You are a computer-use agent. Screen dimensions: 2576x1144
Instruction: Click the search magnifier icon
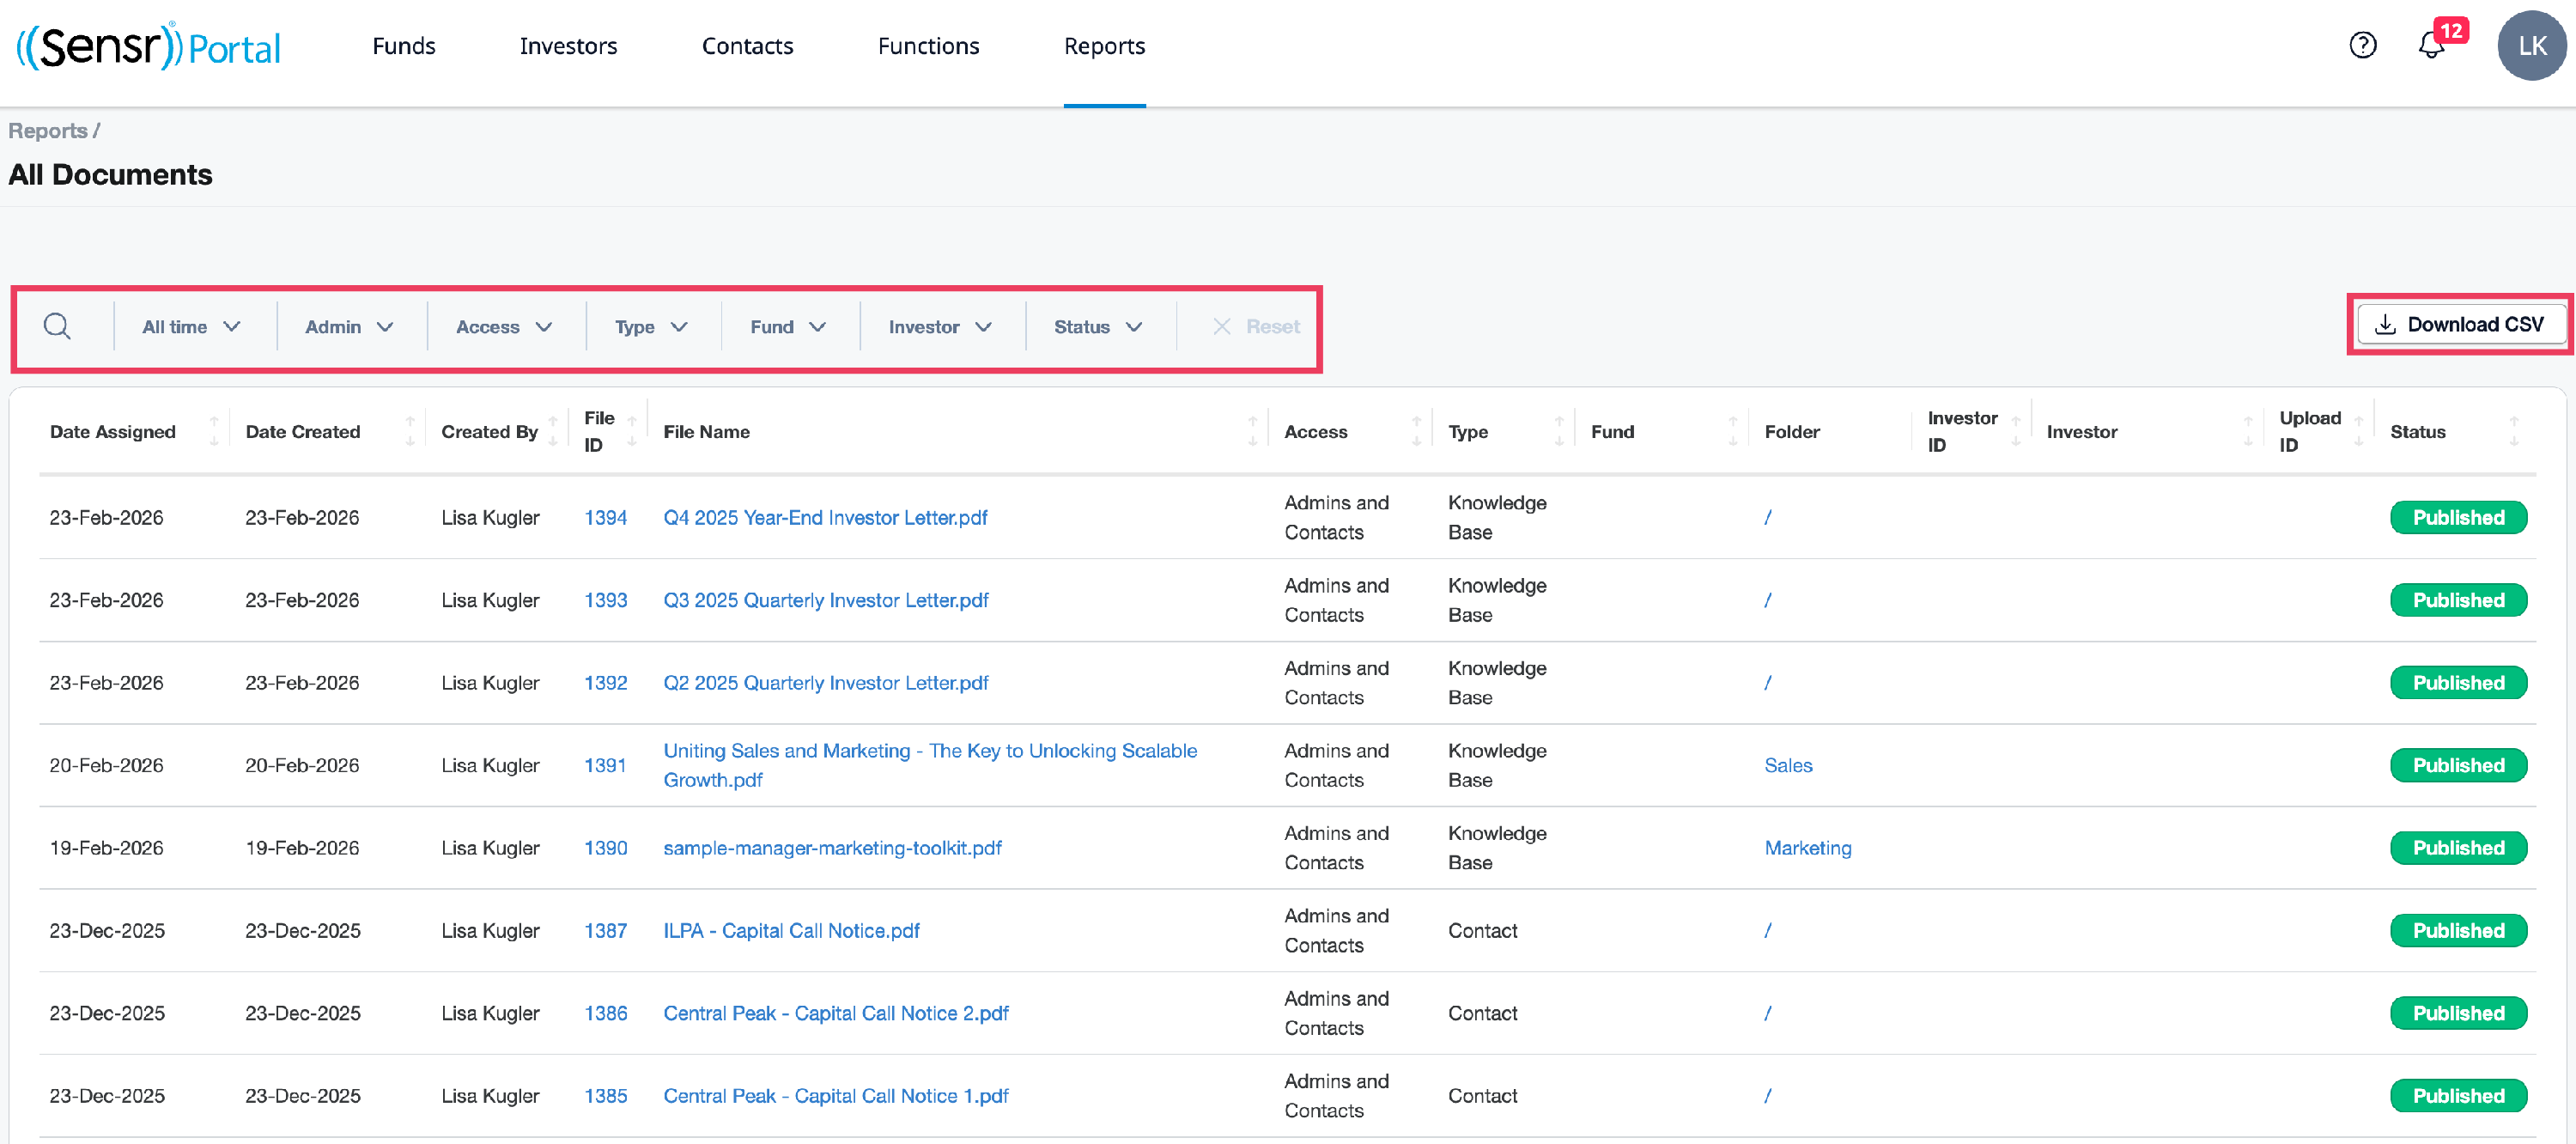[x=57, y=327]
